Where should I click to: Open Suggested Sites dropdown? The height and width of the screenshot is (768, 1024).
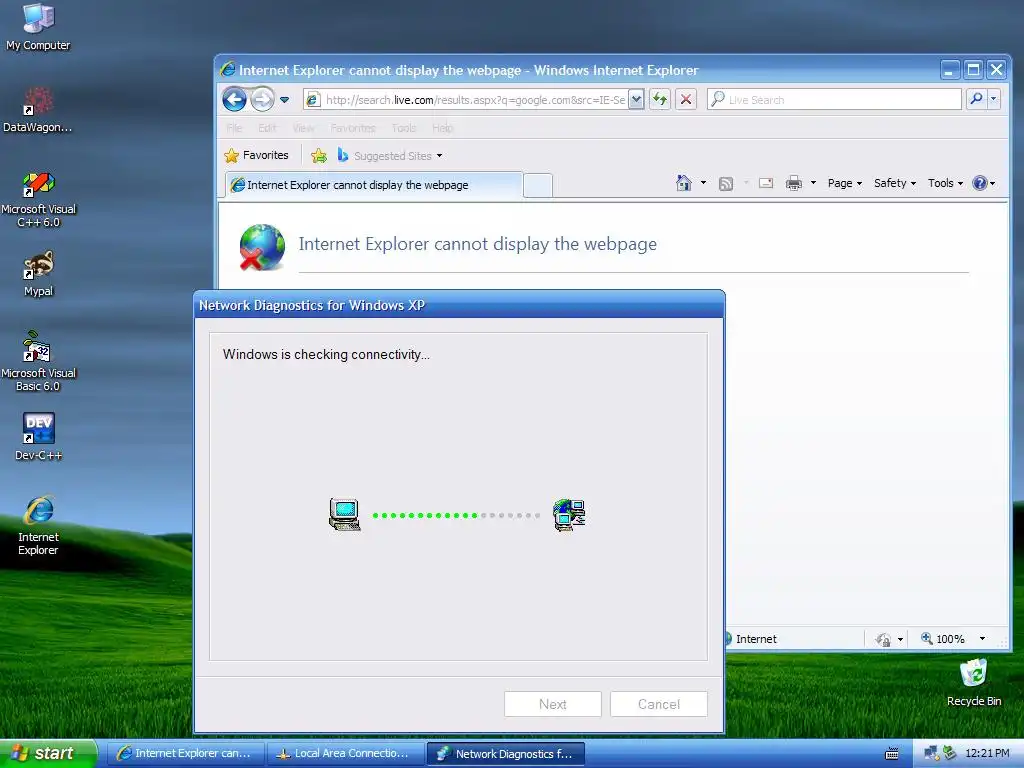390,155
